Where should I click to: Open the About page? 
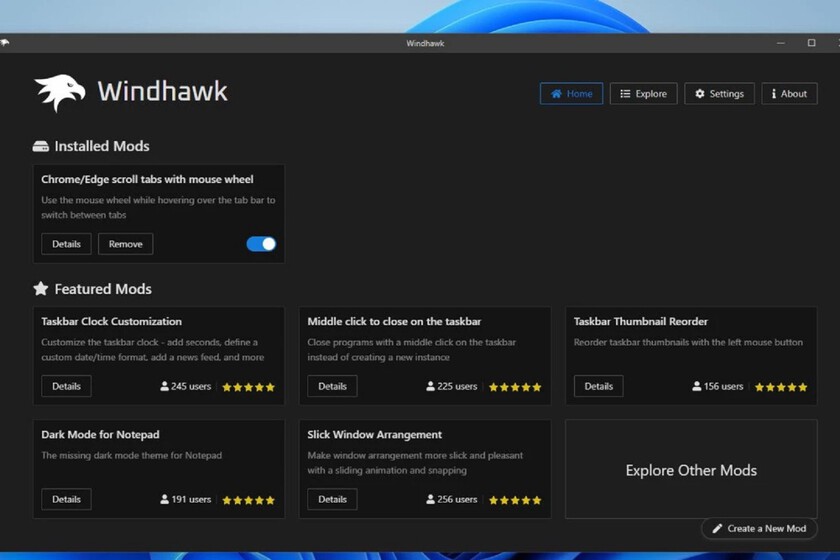click(x=789, y=94)
